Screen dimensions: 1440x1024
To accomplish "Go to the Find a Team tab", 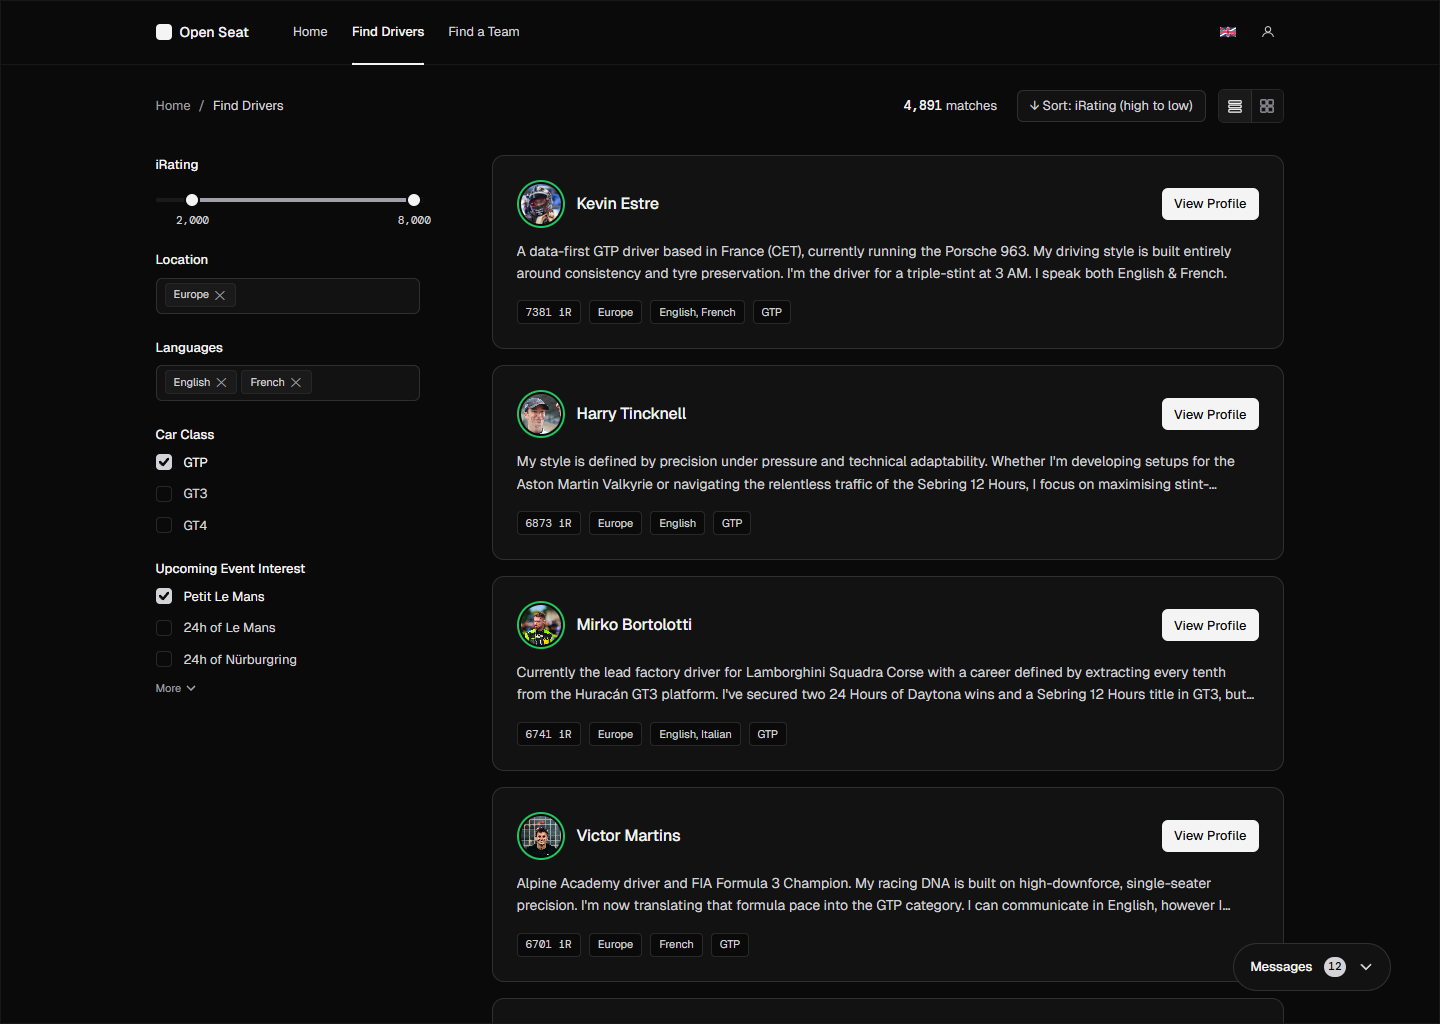I will click(x=484, y=32).
